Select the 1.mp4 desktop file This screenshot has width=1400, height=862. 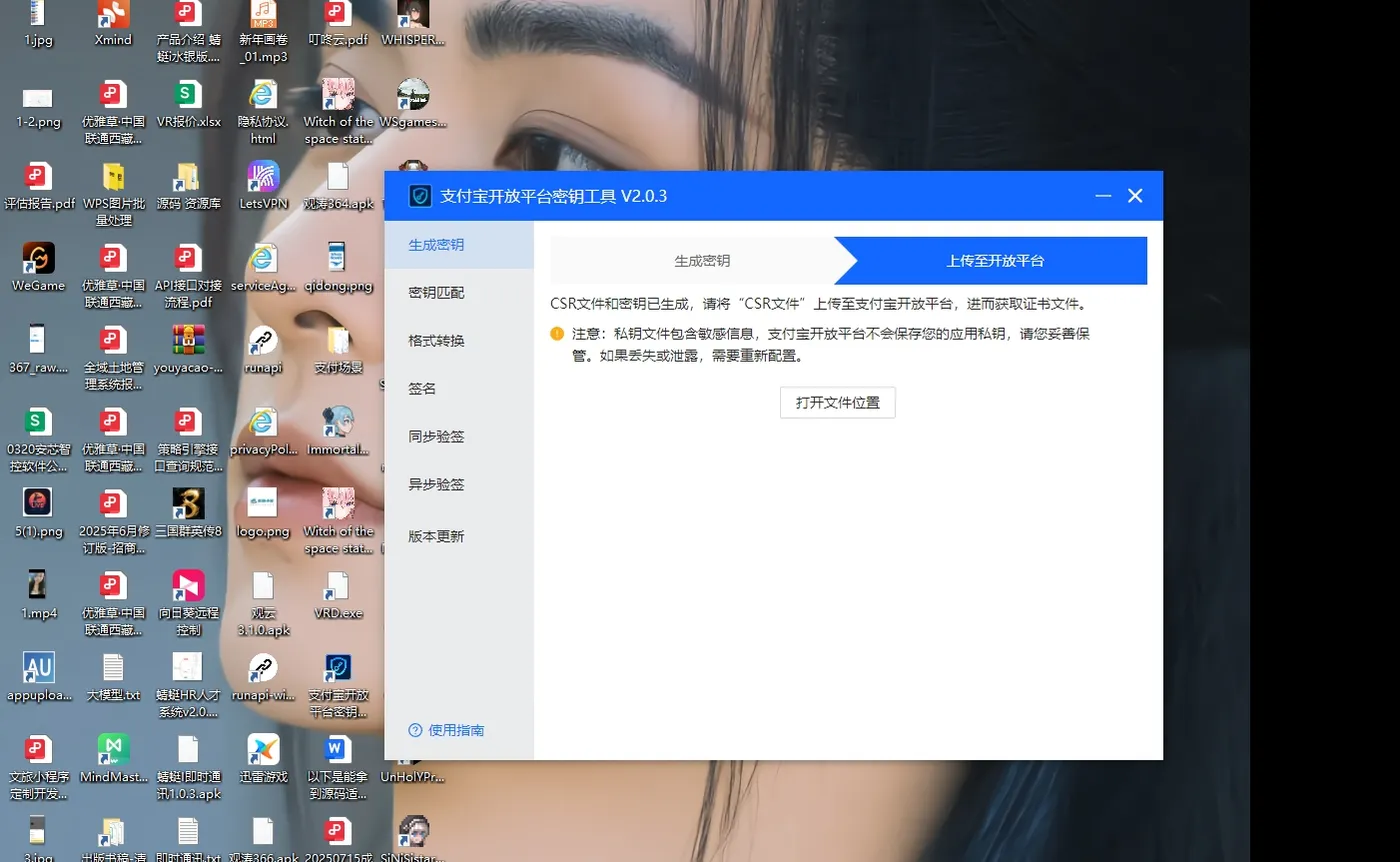coord(38,596)
